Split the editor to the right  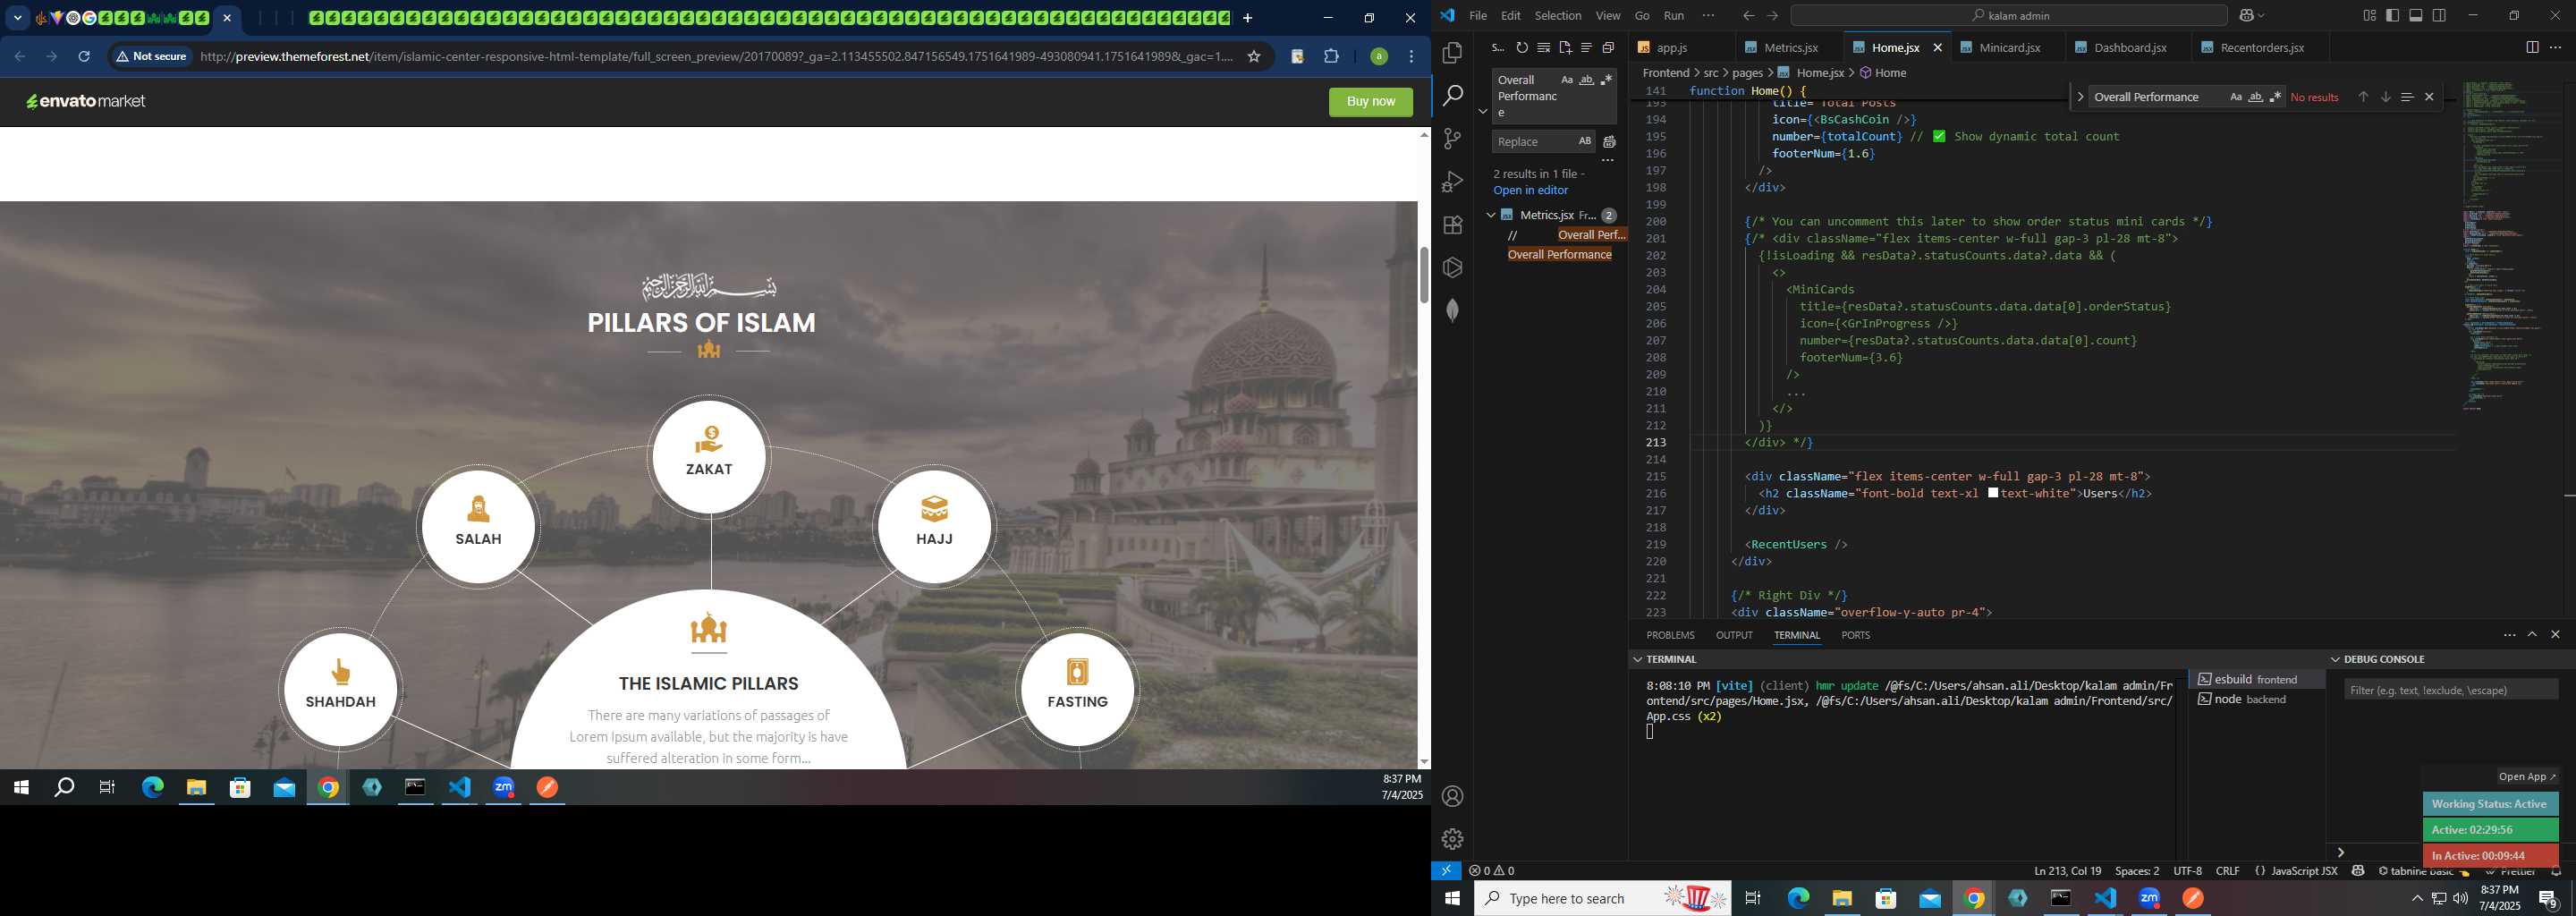click(x=2532, y=48)
